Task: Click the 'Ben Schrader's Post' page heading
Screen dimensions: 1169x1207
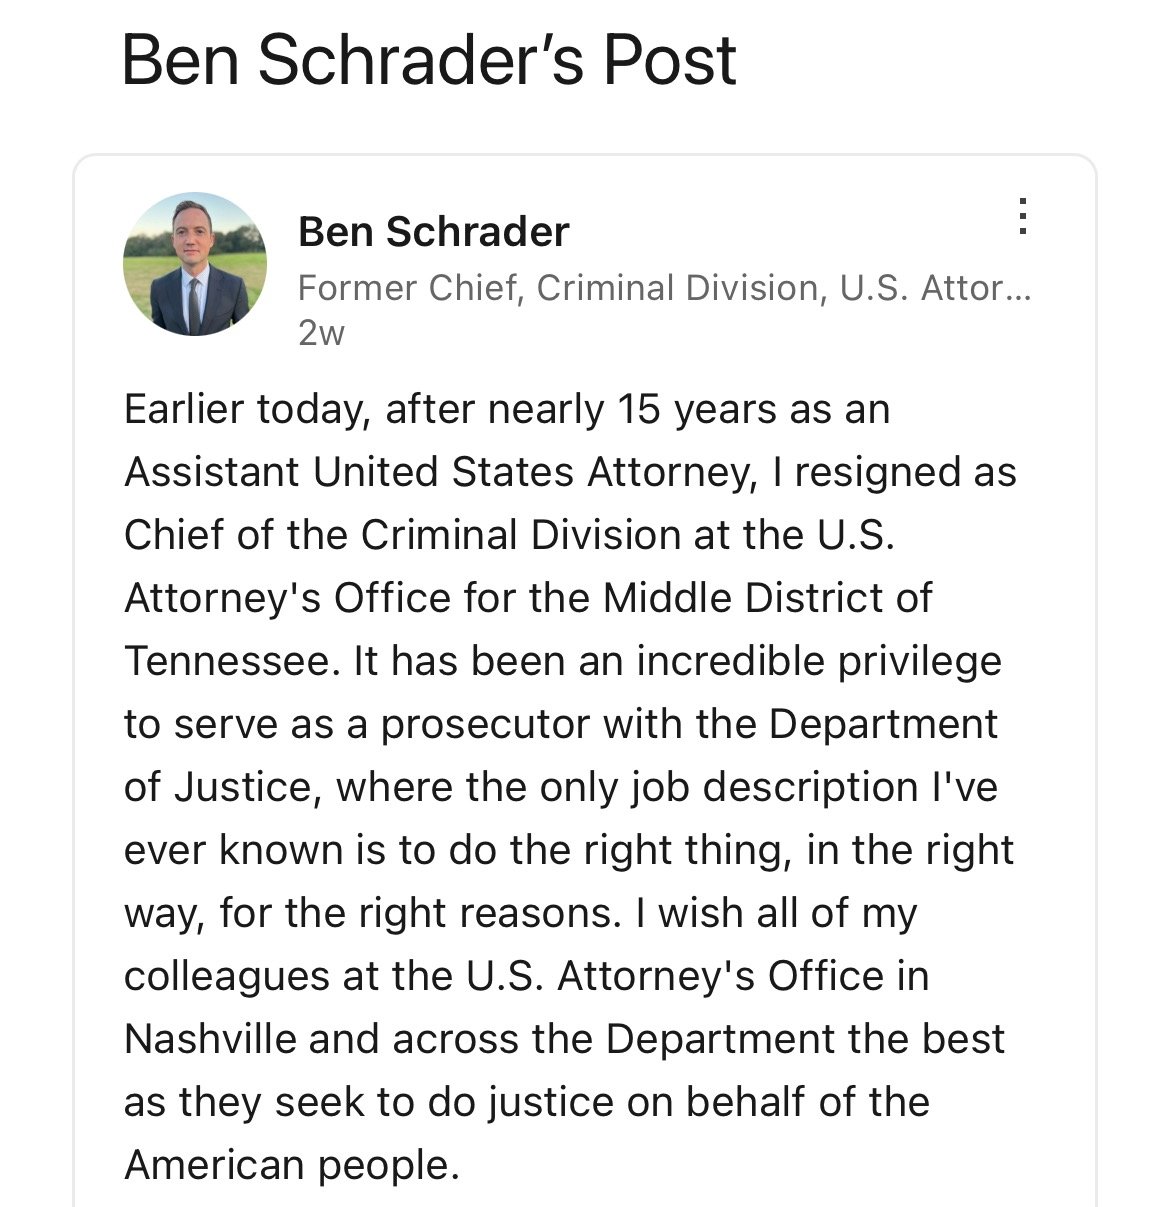Action: [x=429, y=60]
